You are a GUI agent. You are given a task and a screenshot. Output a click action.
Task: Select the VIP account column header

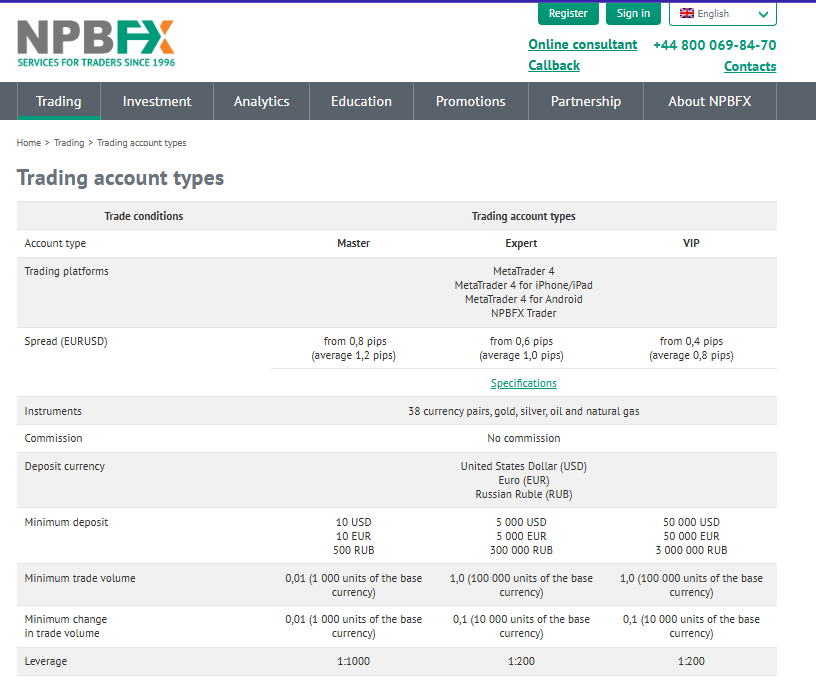tap(691, 243)
